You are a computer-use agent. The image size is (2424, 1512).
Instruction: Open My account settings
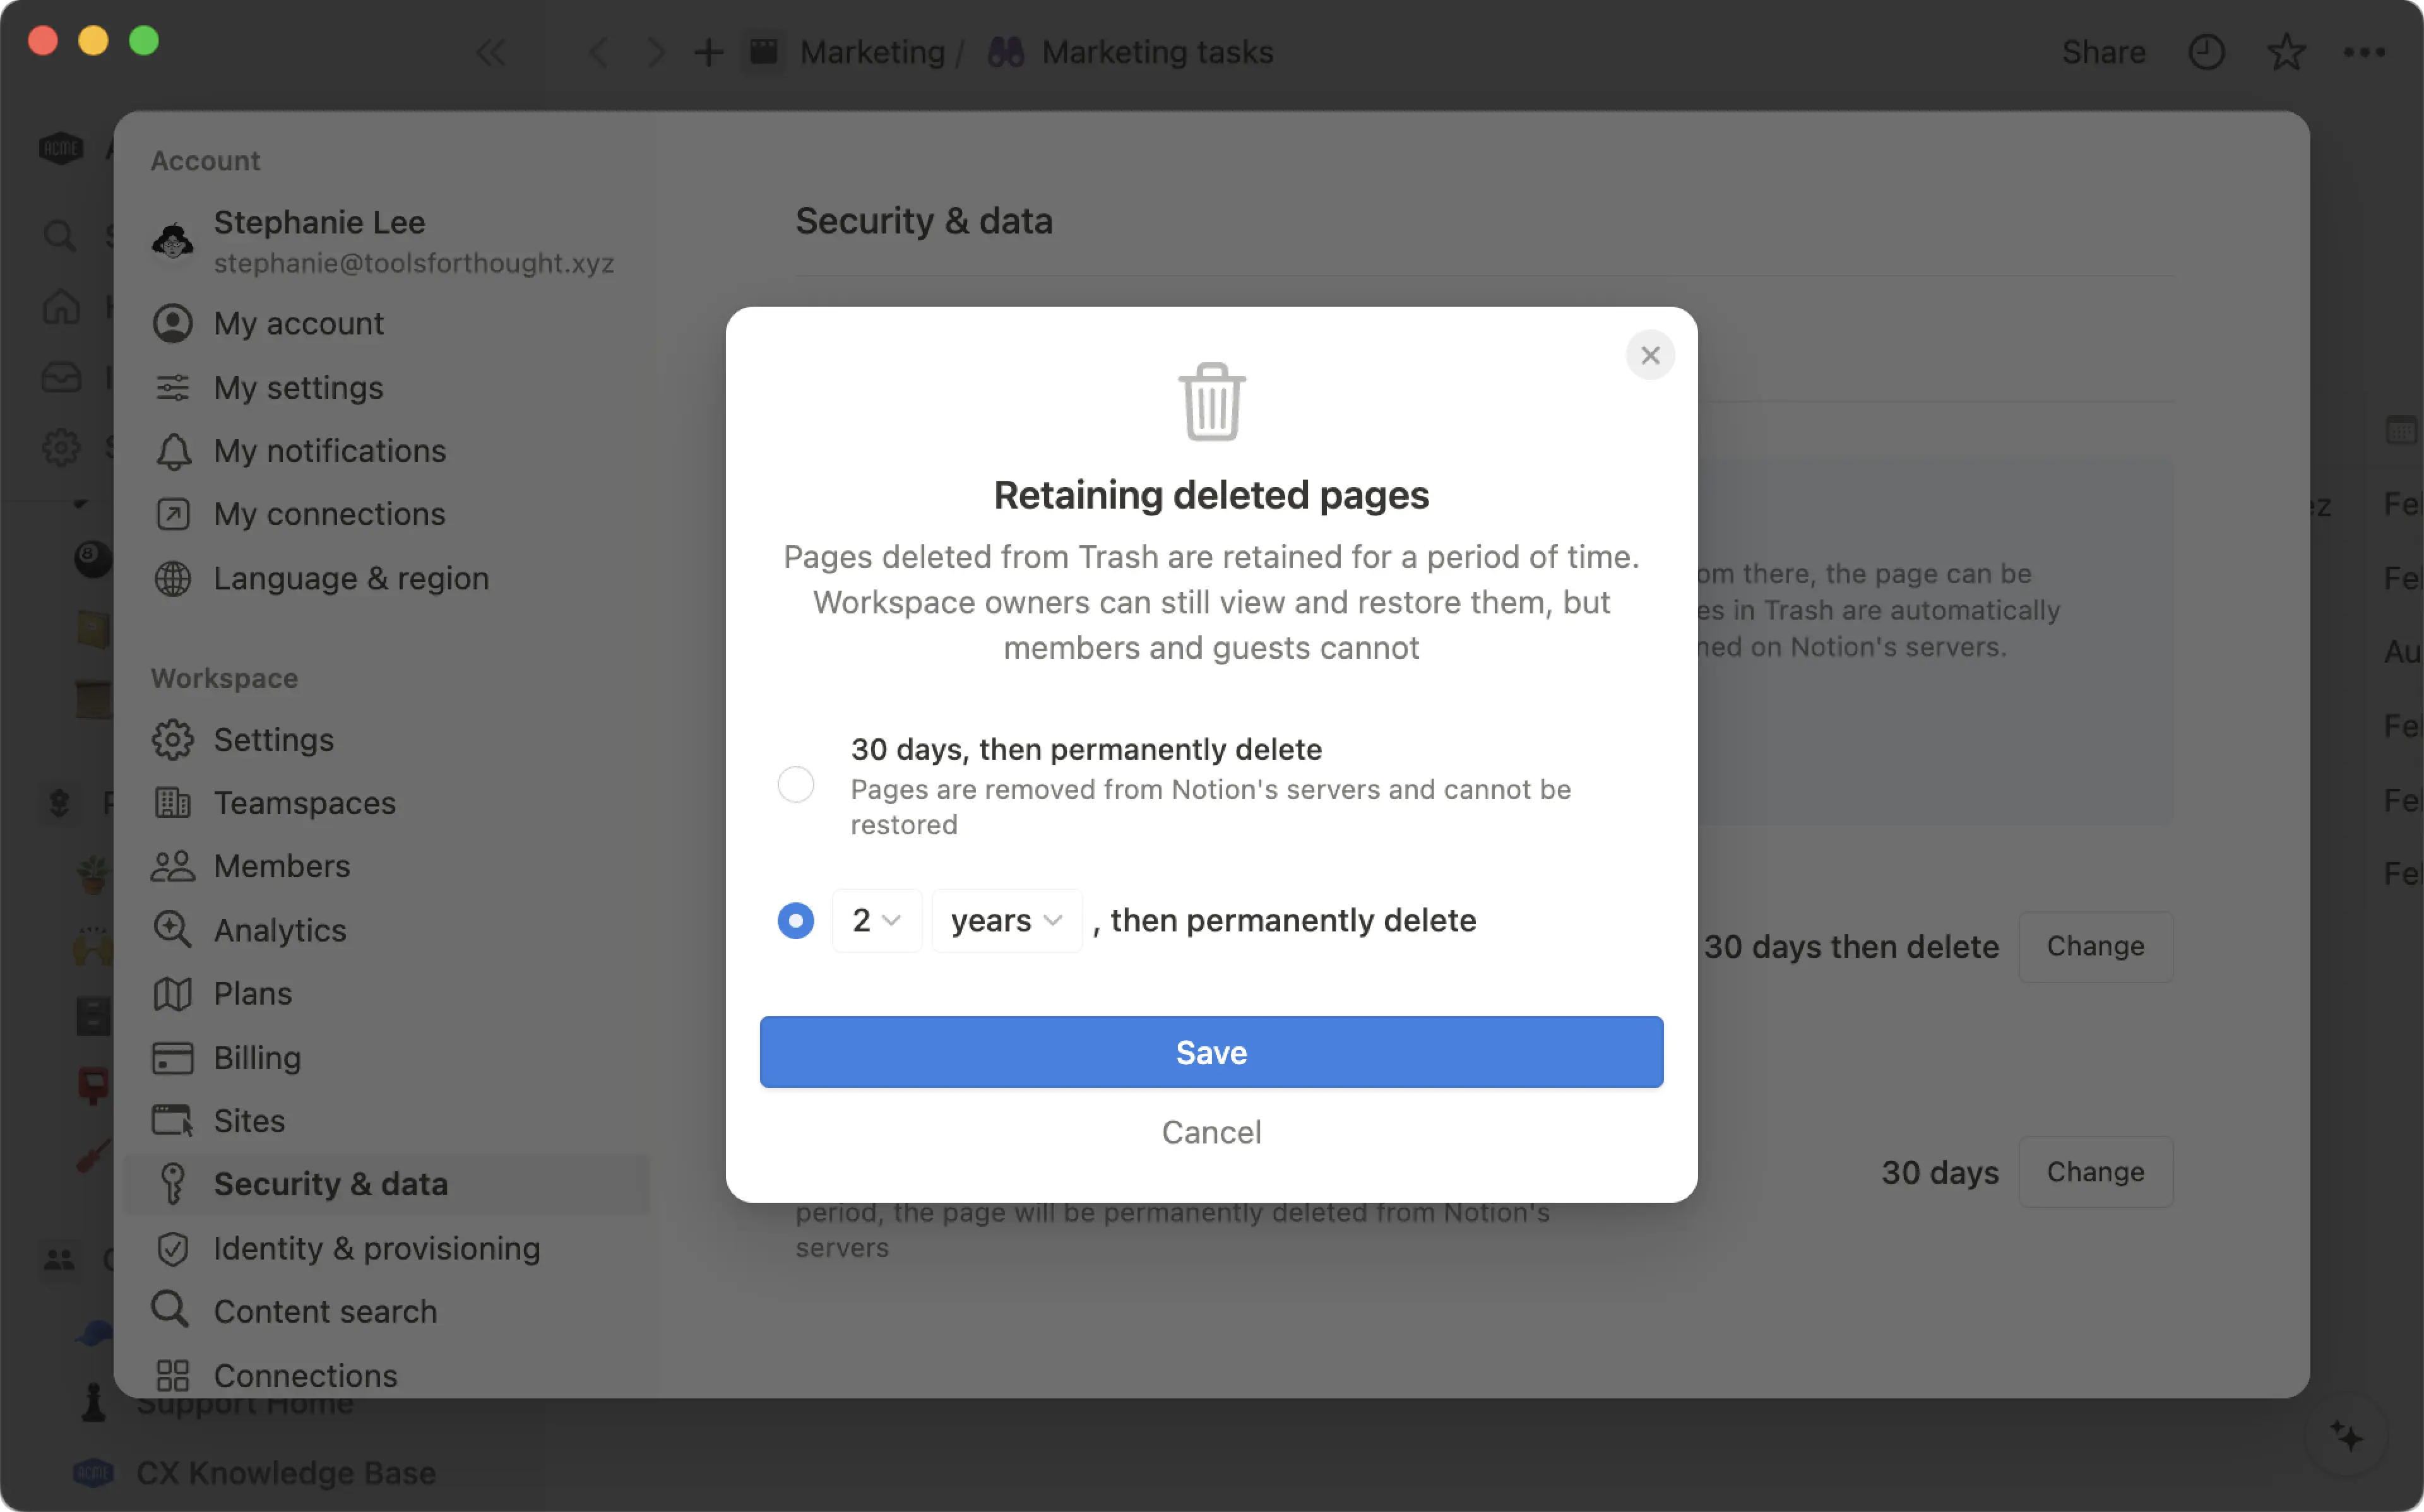(x=297, y=323)
